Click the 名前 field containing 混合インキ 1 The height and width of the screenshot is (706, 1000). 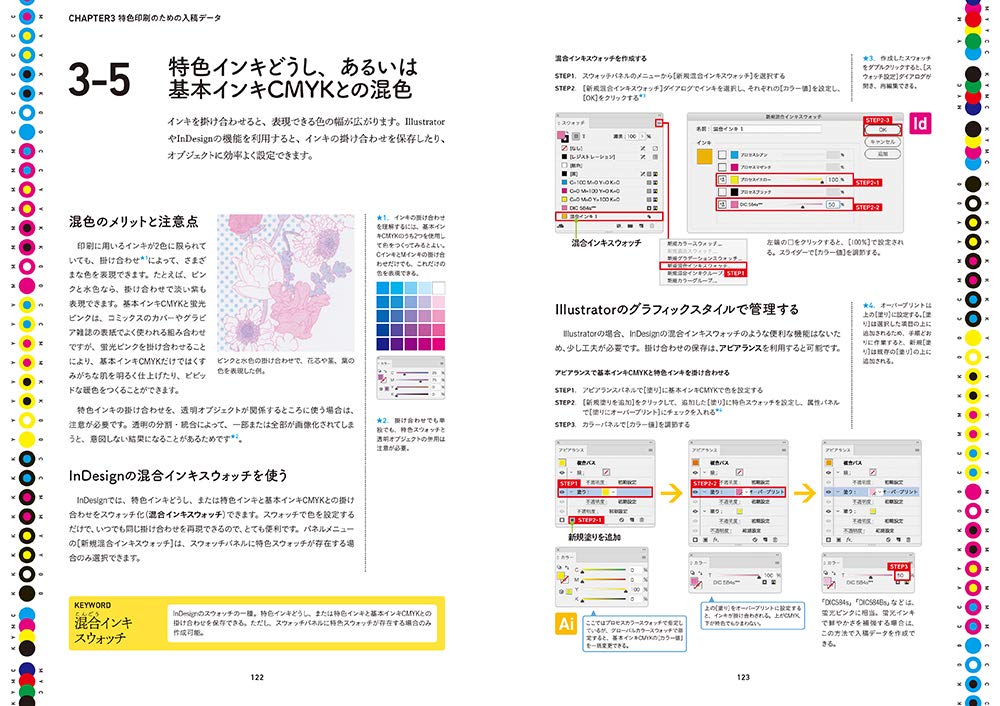[767, 129]
